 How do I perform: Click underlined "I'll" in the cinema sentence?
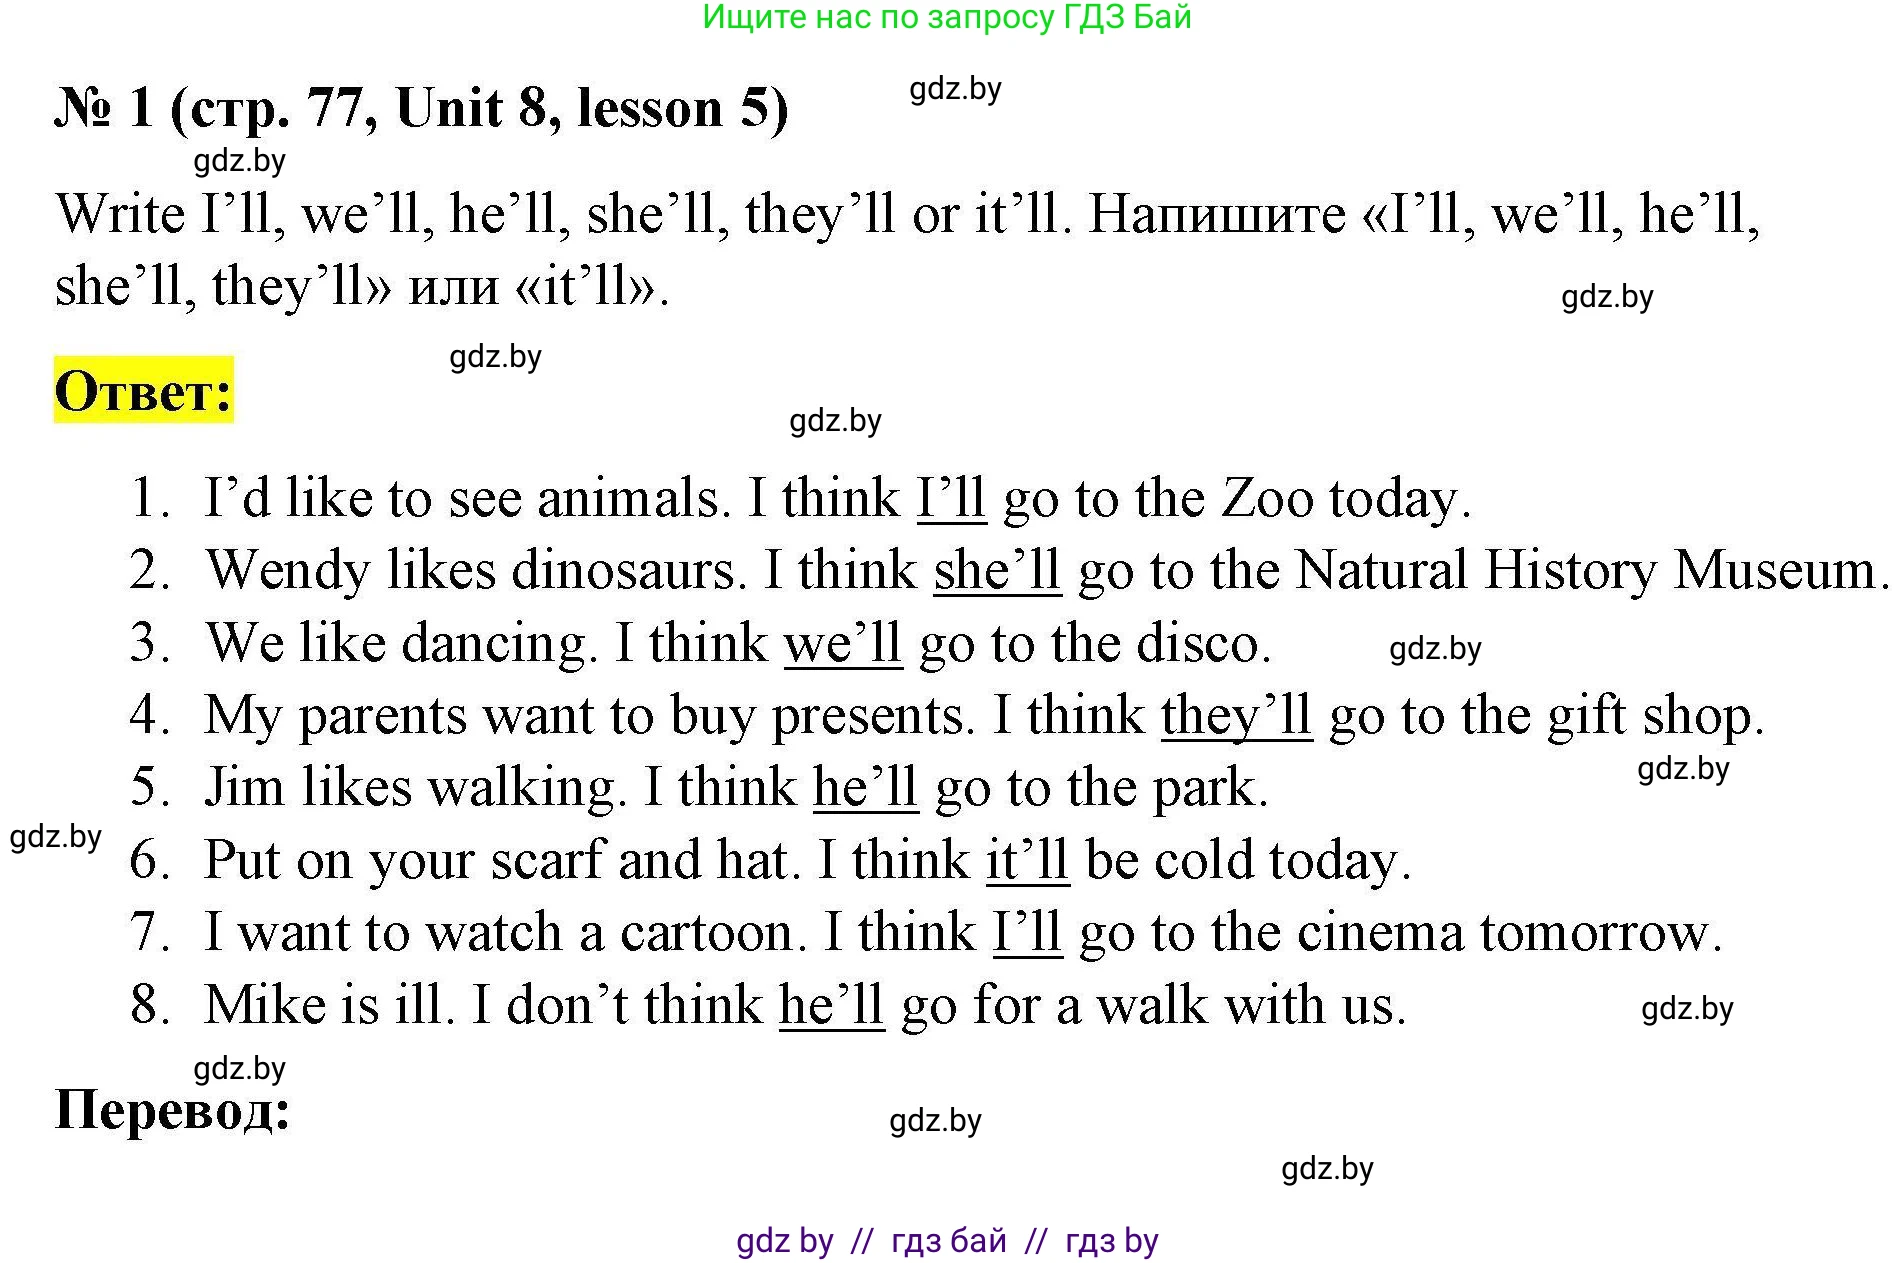click(x=1027, y=932)
